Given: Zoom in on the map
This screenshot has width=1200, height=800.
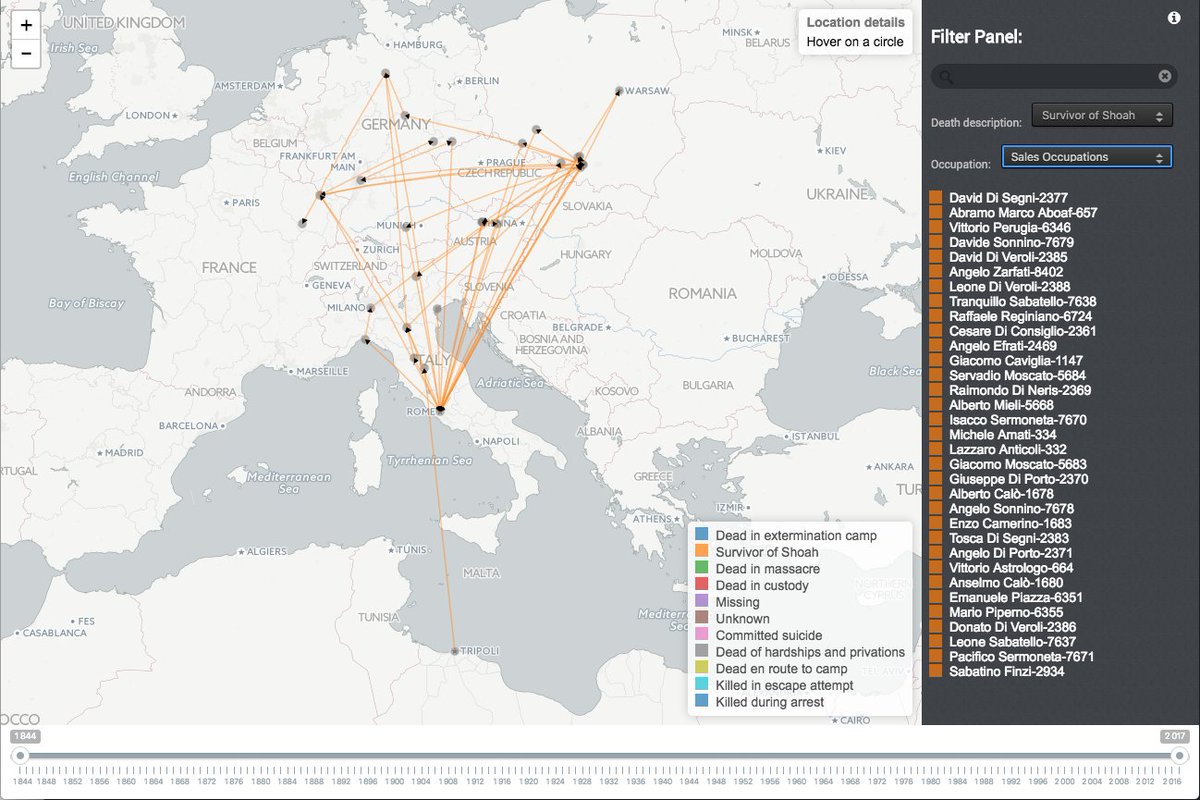Looking at the screenshot, I should click(26, 25).
